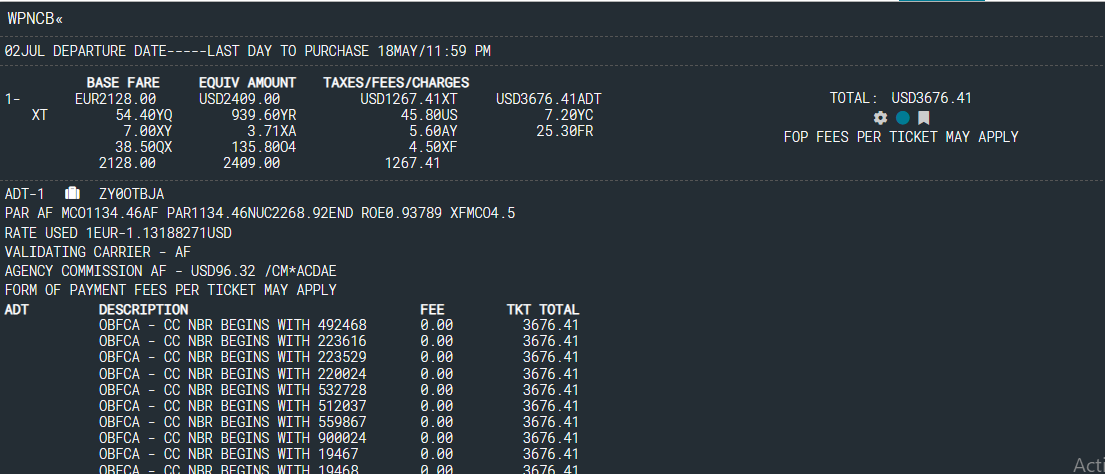Click the gear settings icon below total
The height and width of the screenshot is (474, 1105).
click(x=880, y=118)
